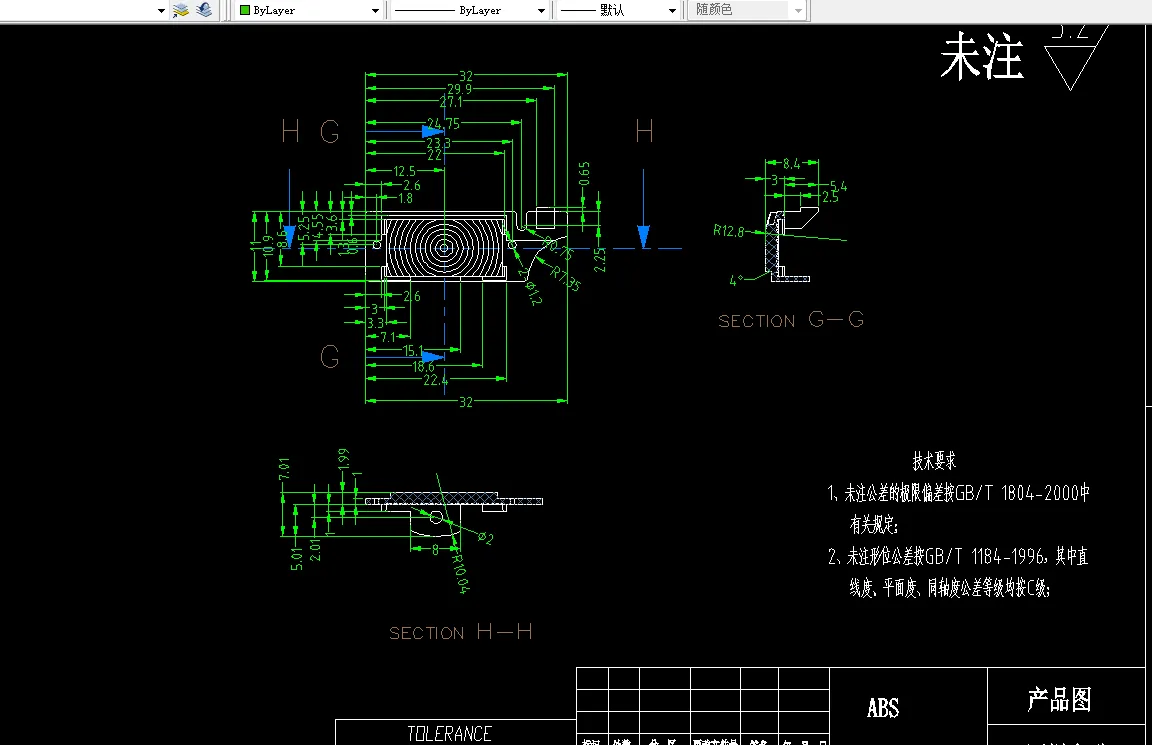Select the SECTION H-H label
The width and height of the screenshot is (1152, 745).
(x=461, y=632)
